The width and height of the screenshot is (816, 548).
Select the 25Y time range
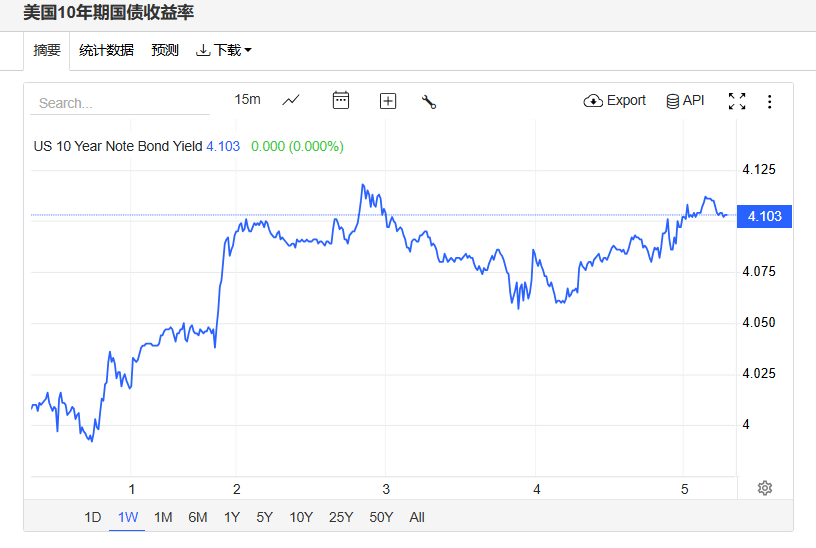pos(341,517)
